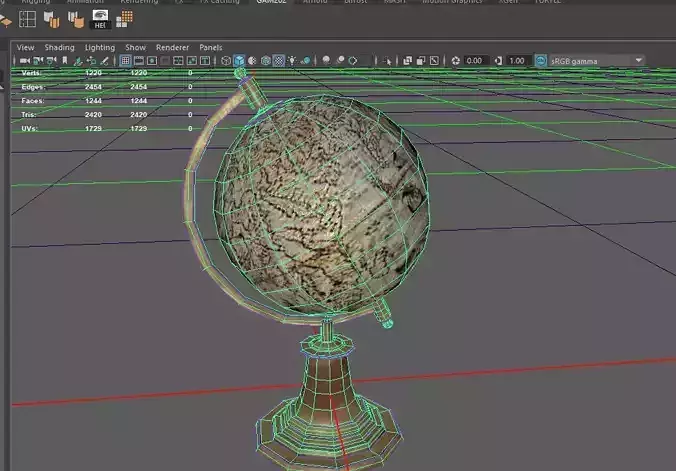
Task: Click the HEI eye shelf icon
Action: pyautogui.click(x=100, y=20)
